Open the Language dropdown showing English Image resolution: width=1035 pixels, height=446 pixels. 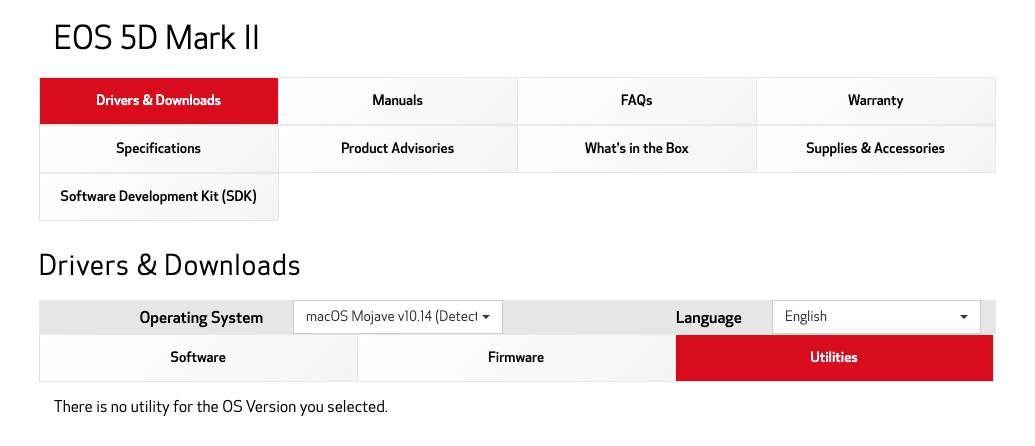click(860, 317)
